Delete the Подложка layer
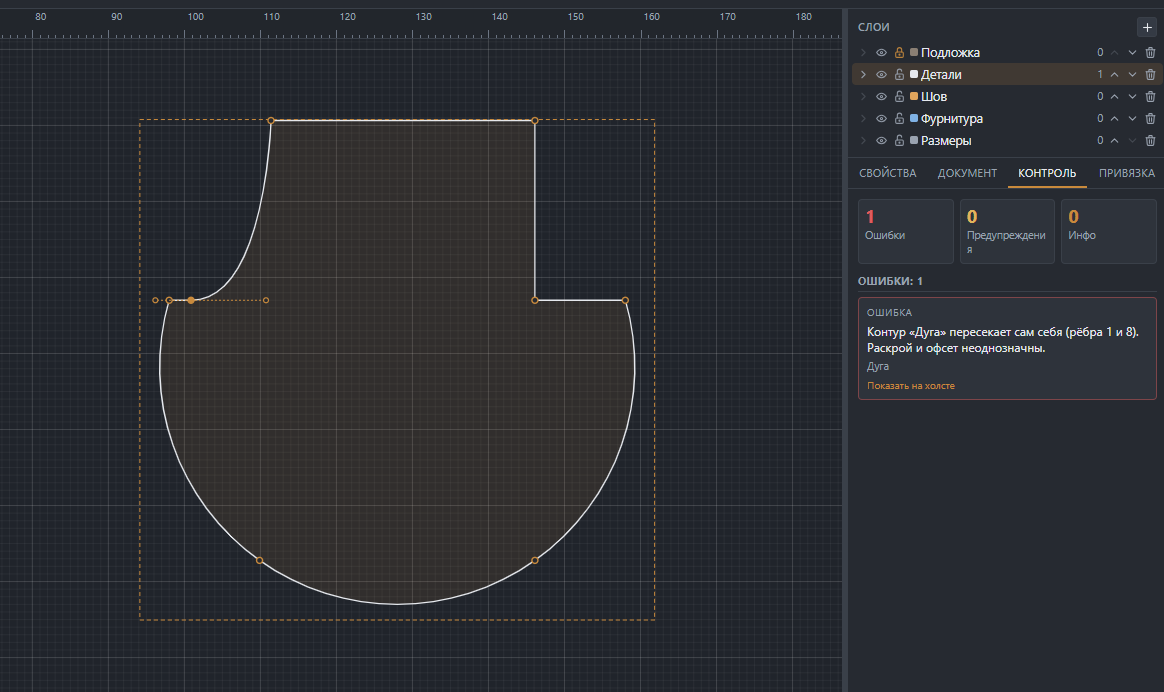The height and width of the screenshot is (692, 1164). pyautogui.click(x=1150, y=53)
